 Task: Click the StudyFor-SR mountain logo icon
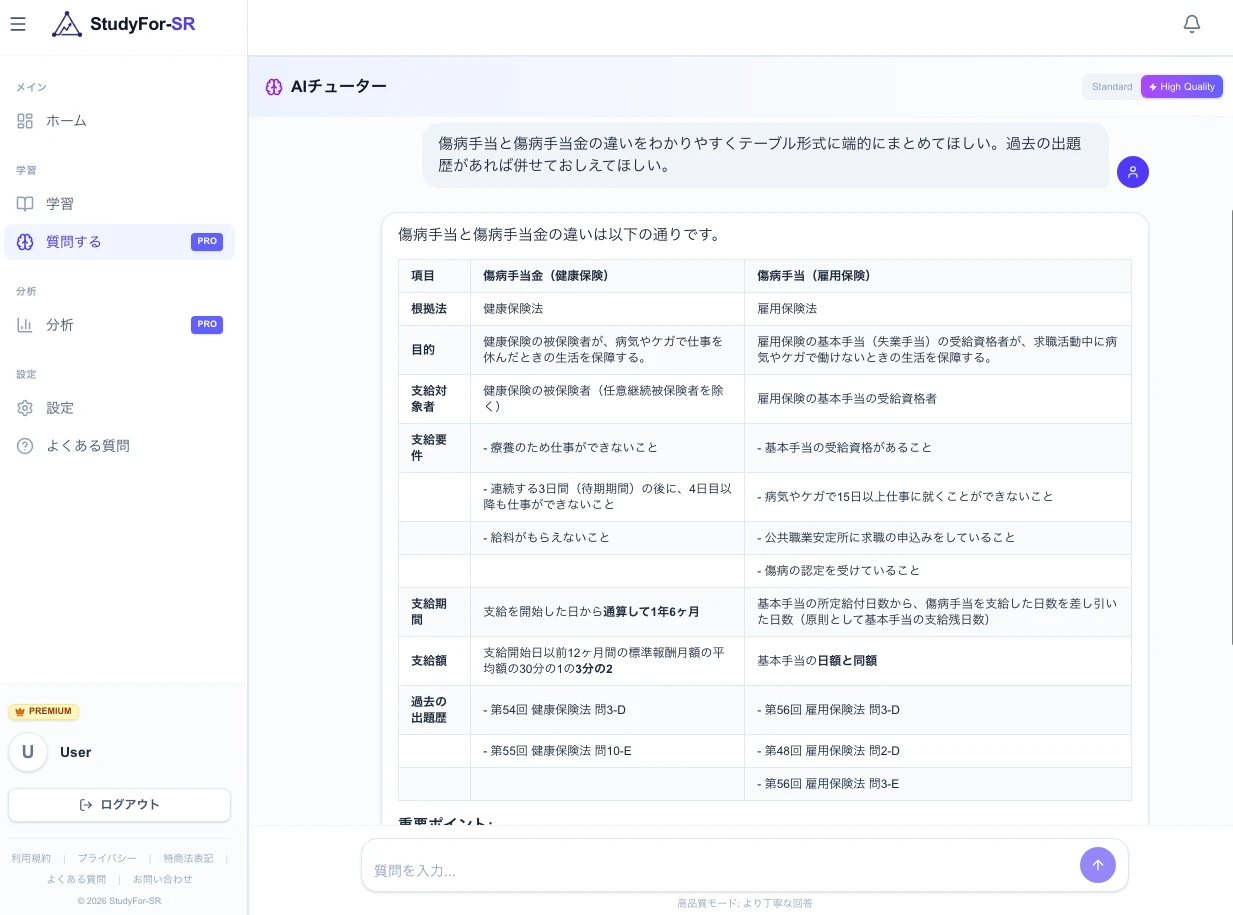tap(67, 24)
